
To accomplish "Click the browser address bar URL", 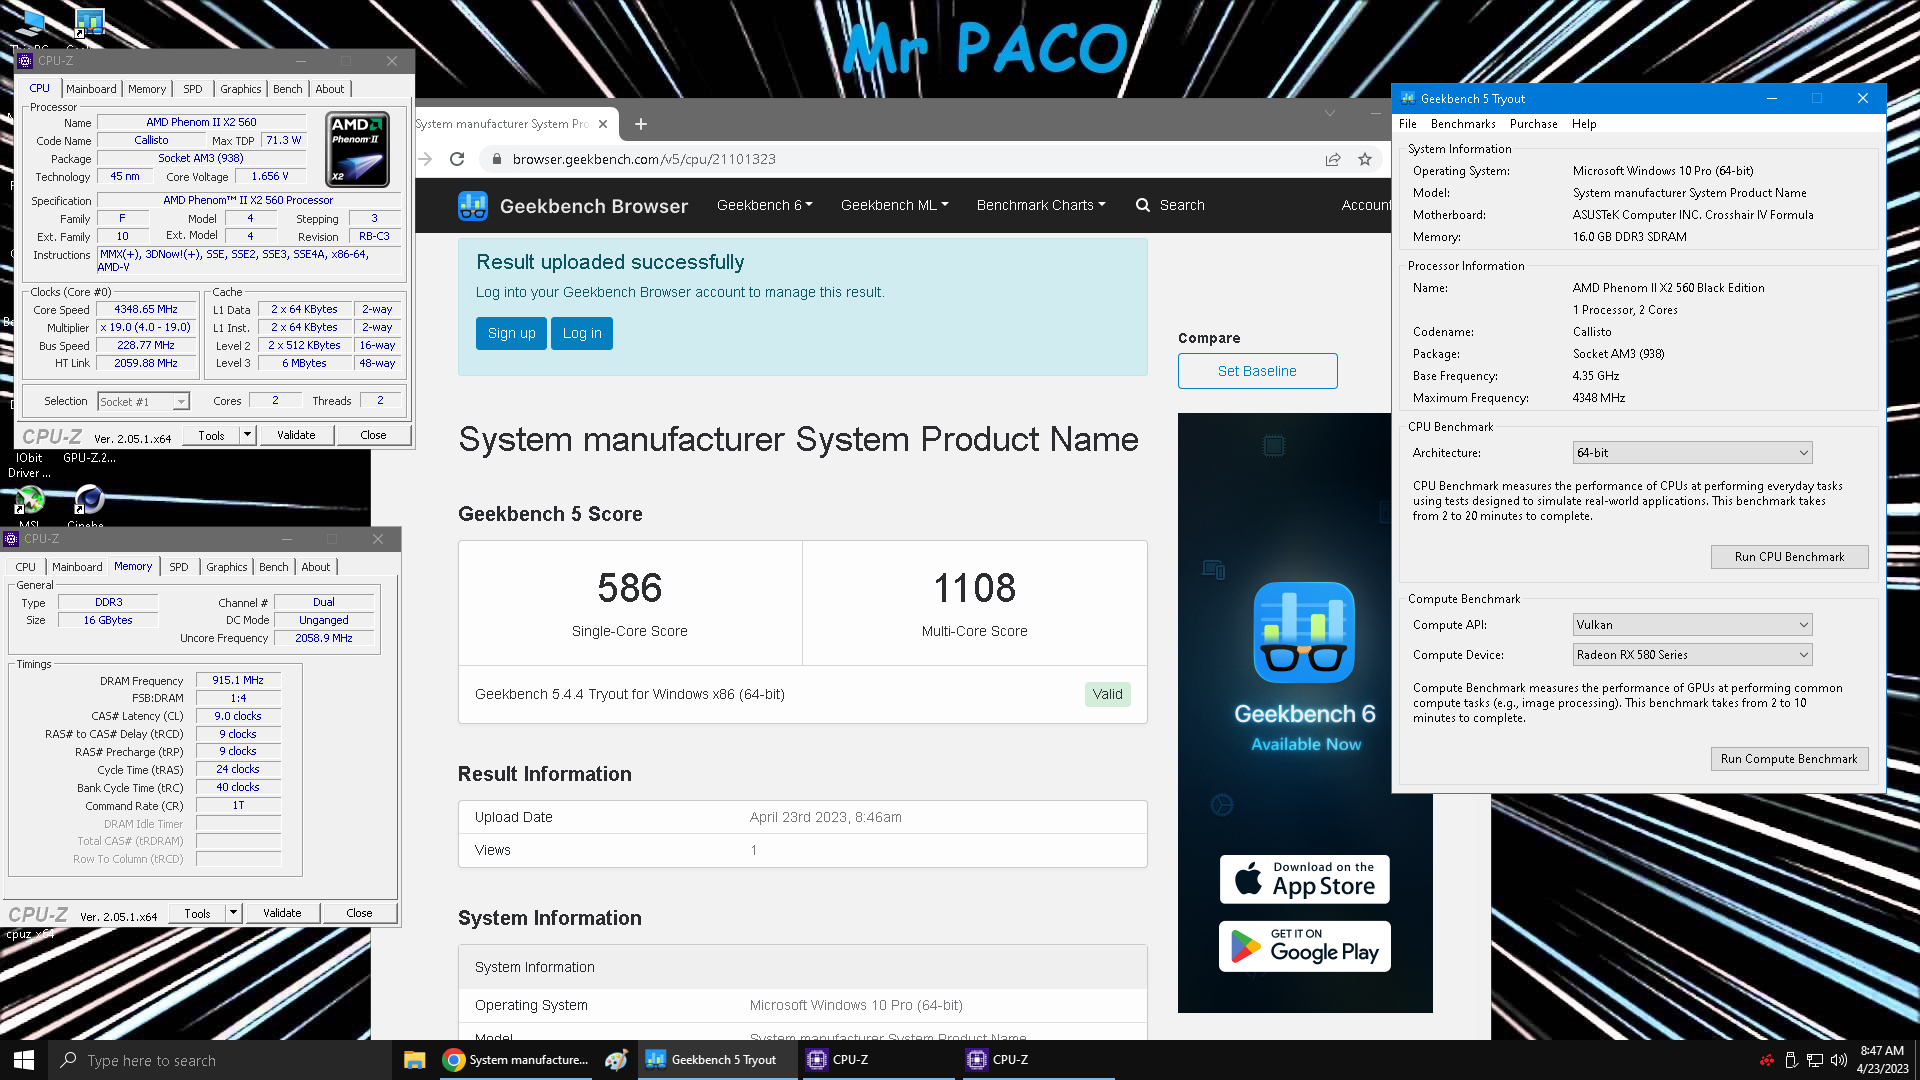I will (x=644, y=159).
